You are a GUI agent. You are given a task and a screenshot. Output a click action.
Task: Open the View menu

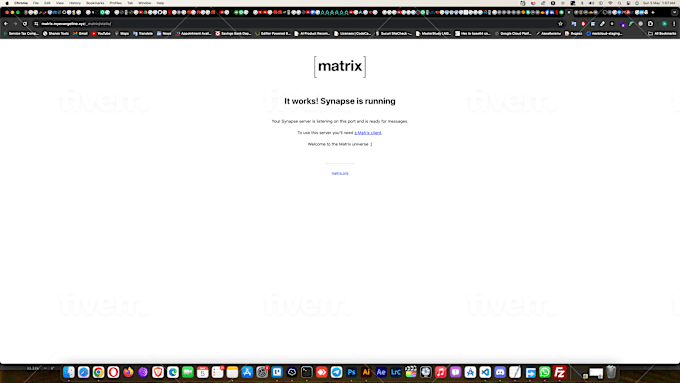59,3
